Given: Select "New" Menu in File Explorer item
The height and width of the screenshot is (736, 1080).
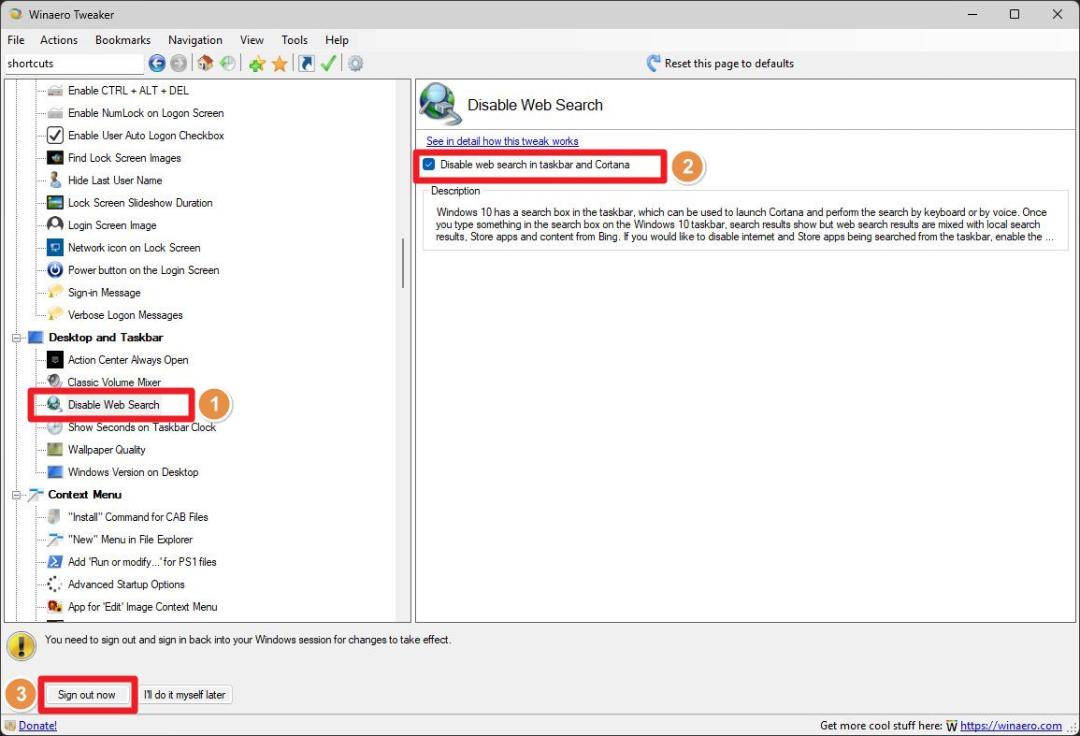Looking at the screenshot, I should [x=130, y=539].
